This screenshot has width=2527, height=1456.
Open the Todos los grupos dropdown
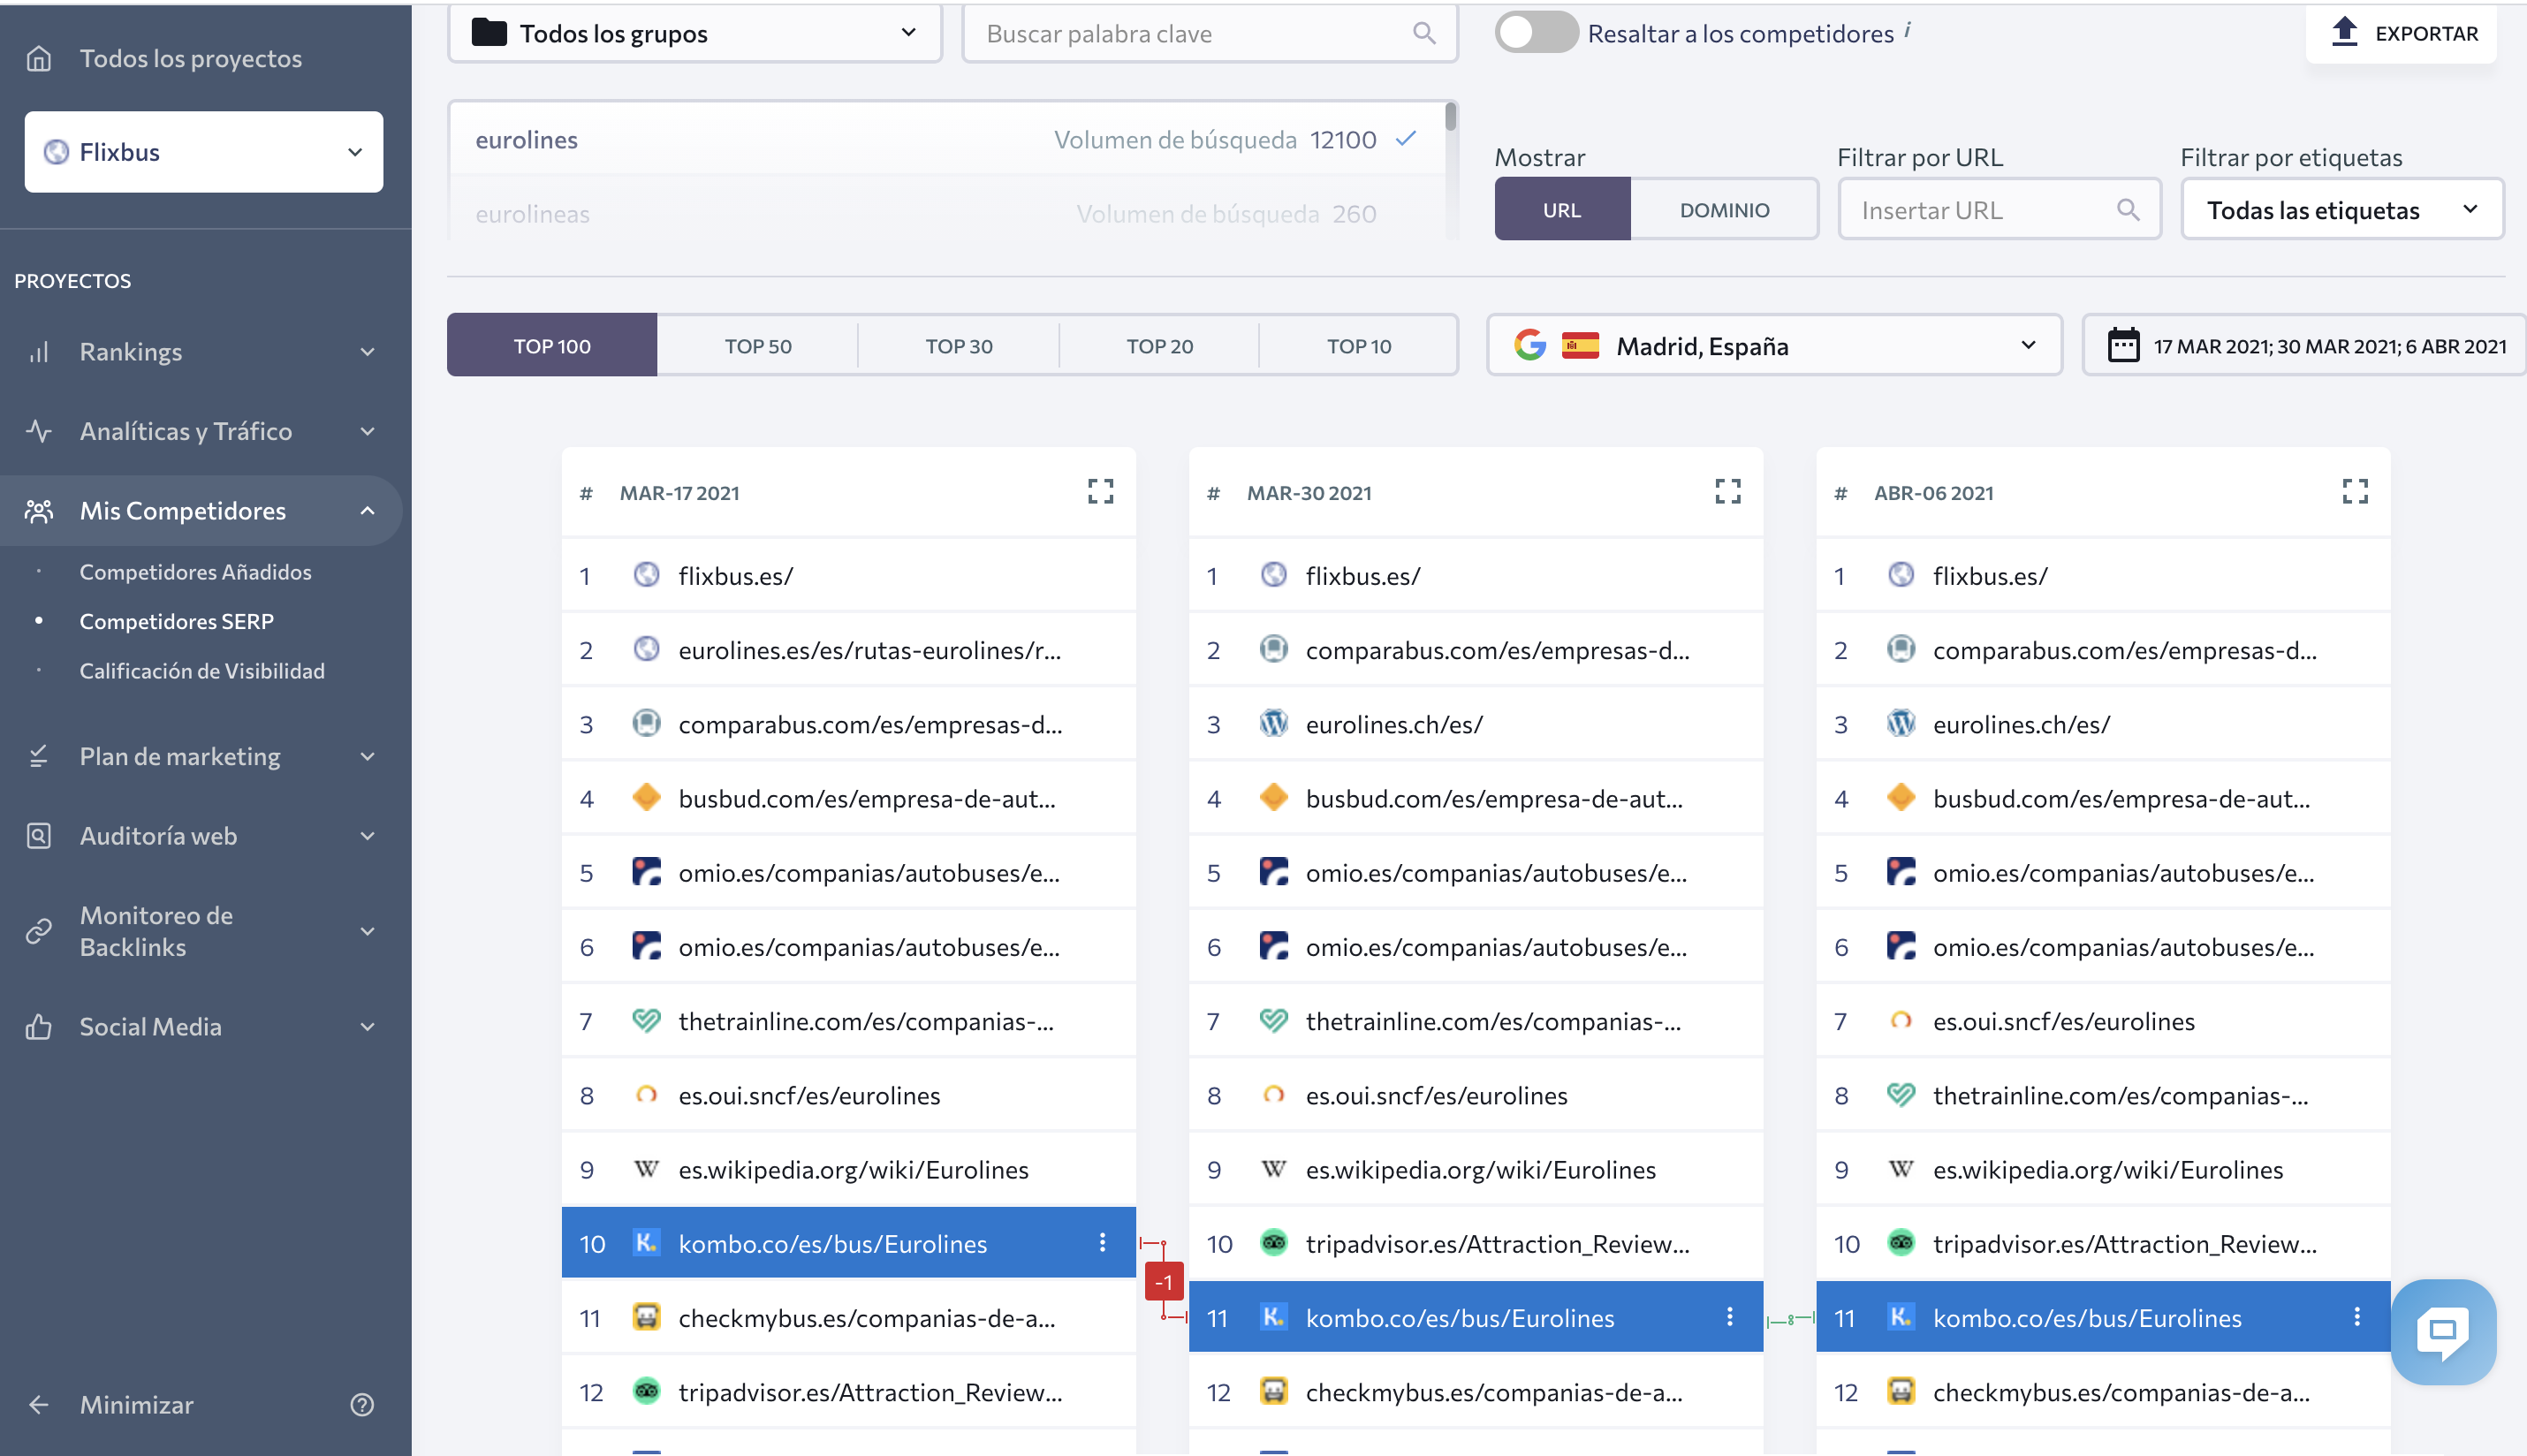pyautogui.click(x=695, y=34)
